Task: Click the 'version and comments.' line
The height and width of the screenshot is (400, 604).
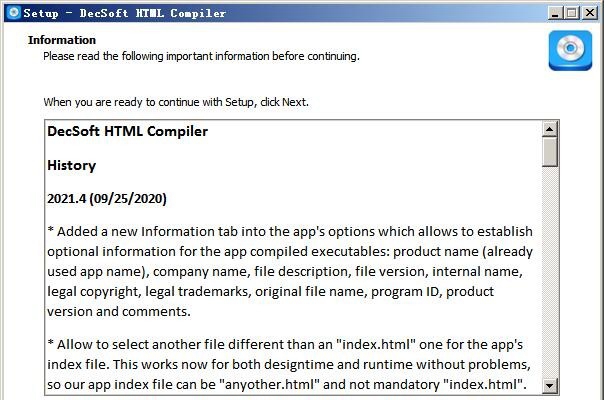Action: (119, 311)
